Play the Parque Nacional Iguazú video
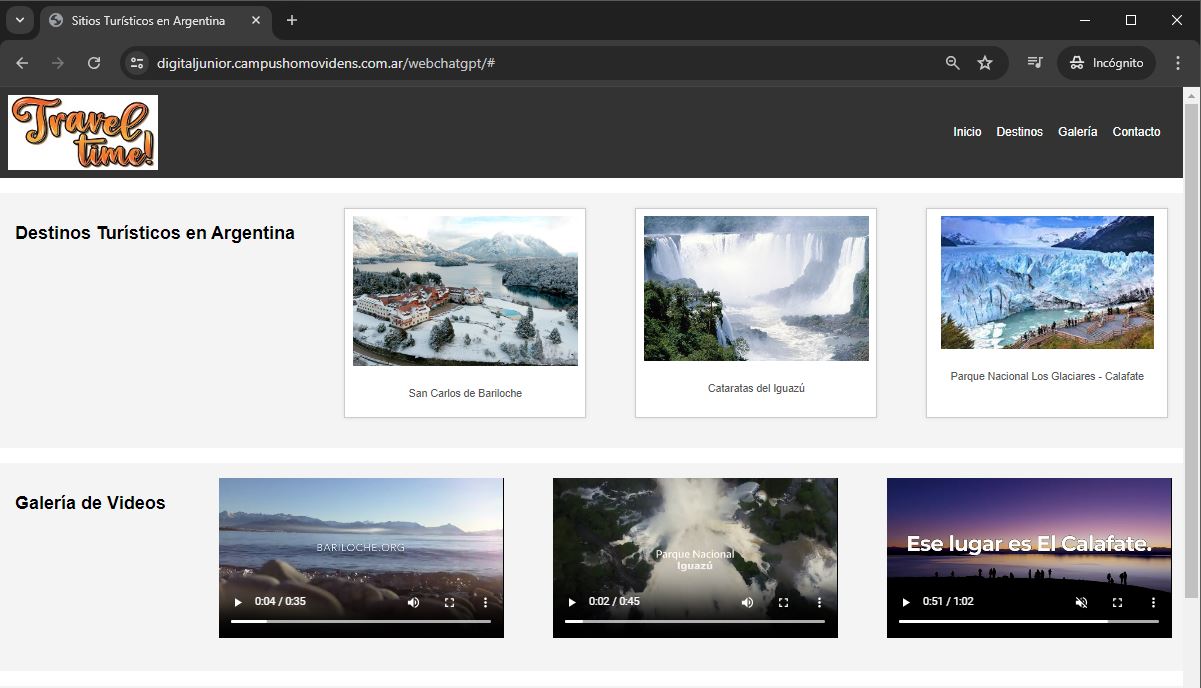 tap(572, 602)
